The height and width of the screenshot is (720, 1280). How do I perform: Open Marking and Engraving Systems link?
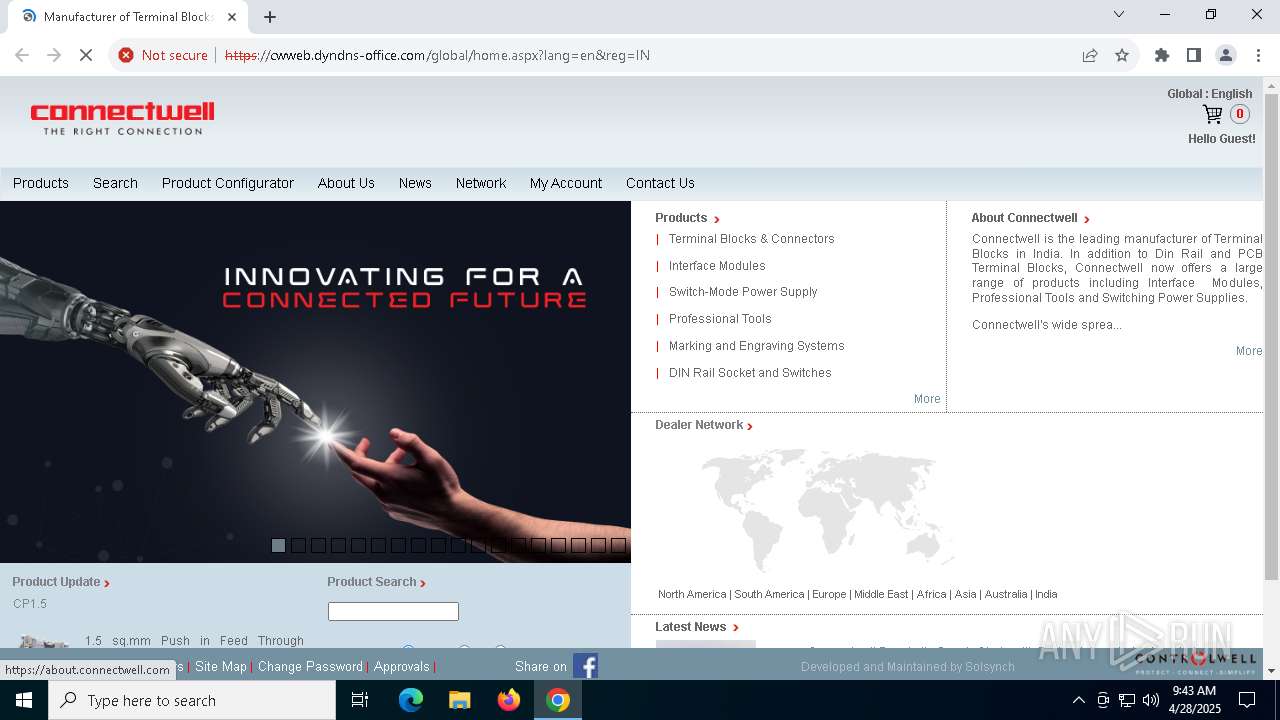click(x=756, y=346)
